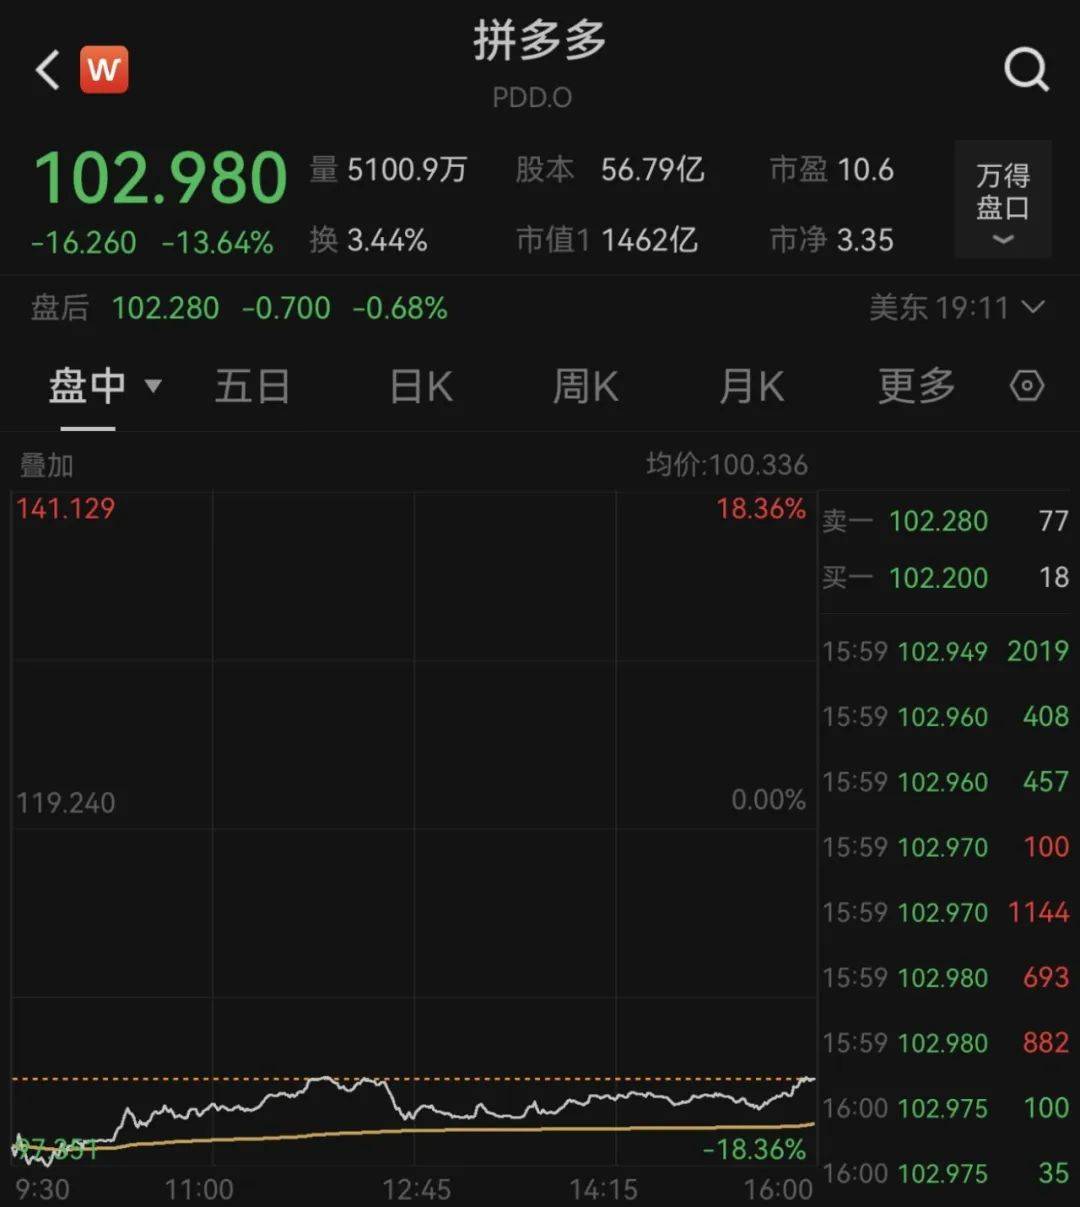Tap the large 102.980 current price
This screenshot has height=1207, width=1080.
(x=161, y=178)
